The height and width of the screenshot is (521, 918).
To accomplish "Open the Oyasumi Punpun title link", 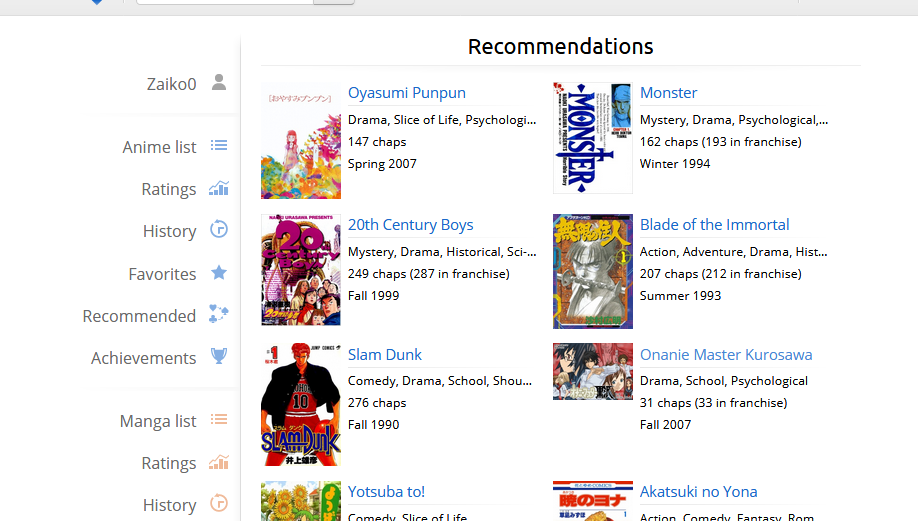I will coord(407,92).
